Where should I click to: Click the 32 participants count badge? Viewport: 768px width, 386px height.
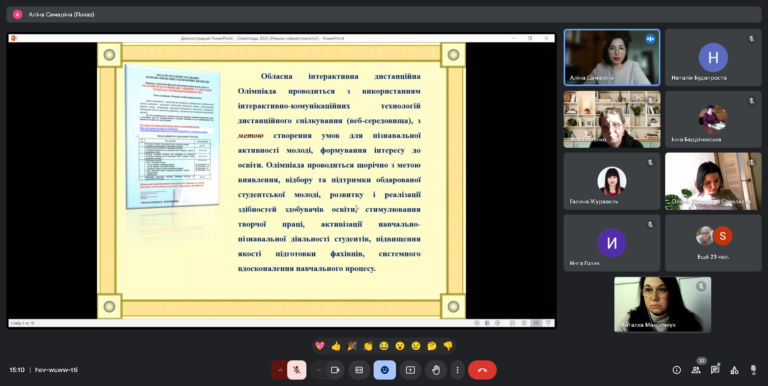[x=701, y=361]
